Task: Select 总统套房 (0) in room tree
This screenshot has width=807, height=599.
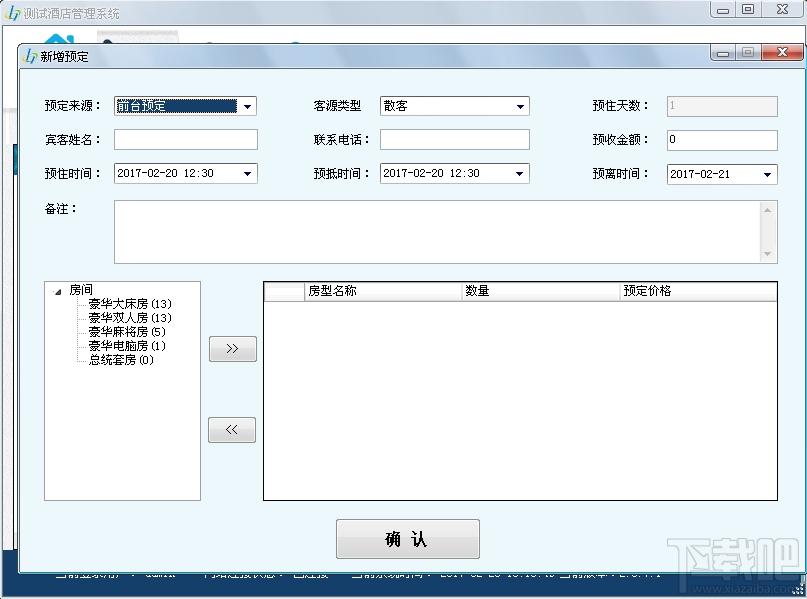Action: (x=121, y=360)
